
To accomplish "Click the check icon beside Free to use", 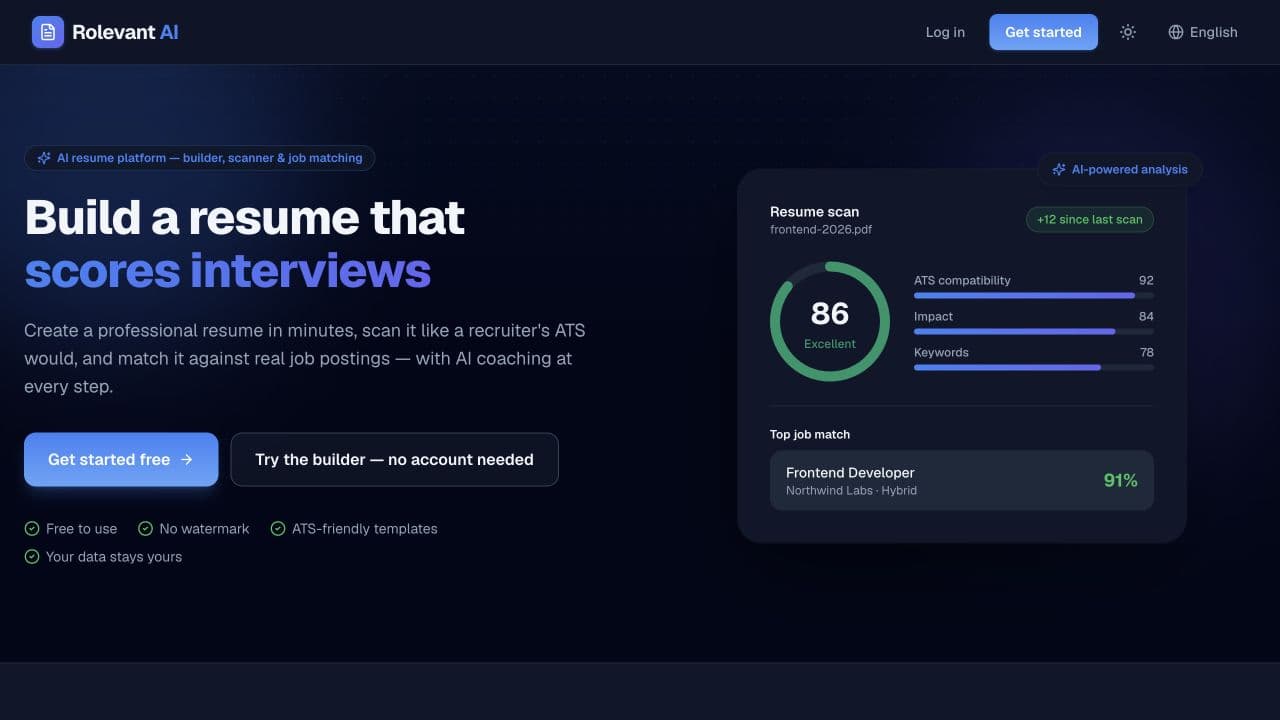I will pyautogui.click(x=32, y=529).
